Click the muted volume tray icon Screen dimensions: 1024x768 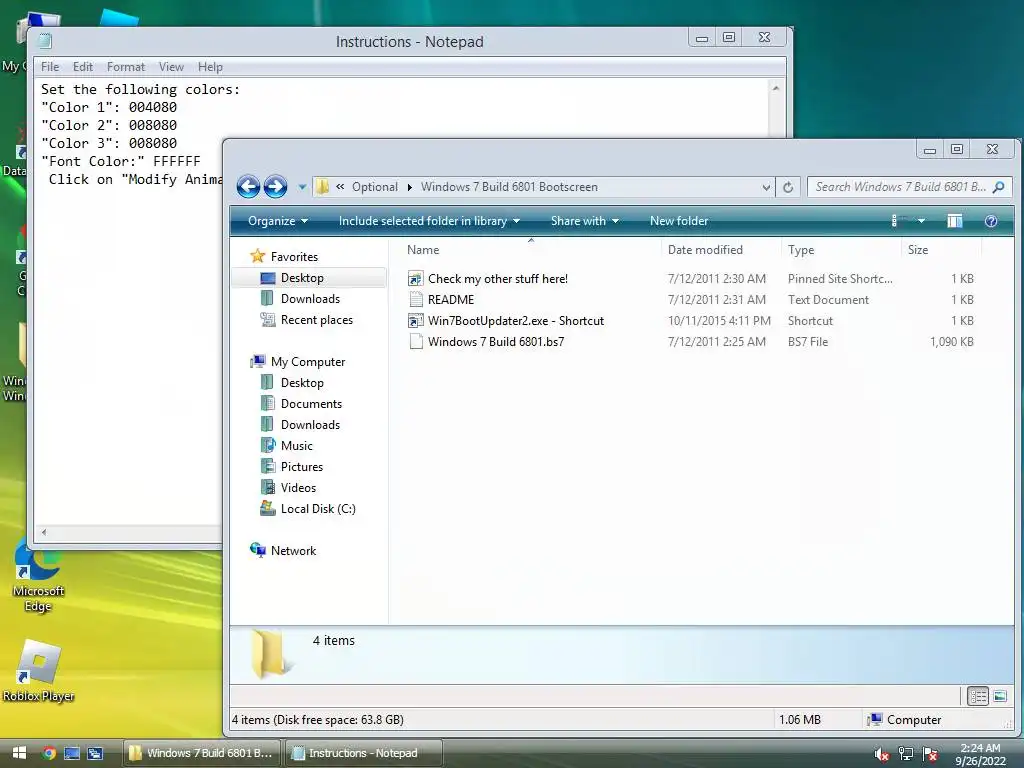click(x=881, y=754)
